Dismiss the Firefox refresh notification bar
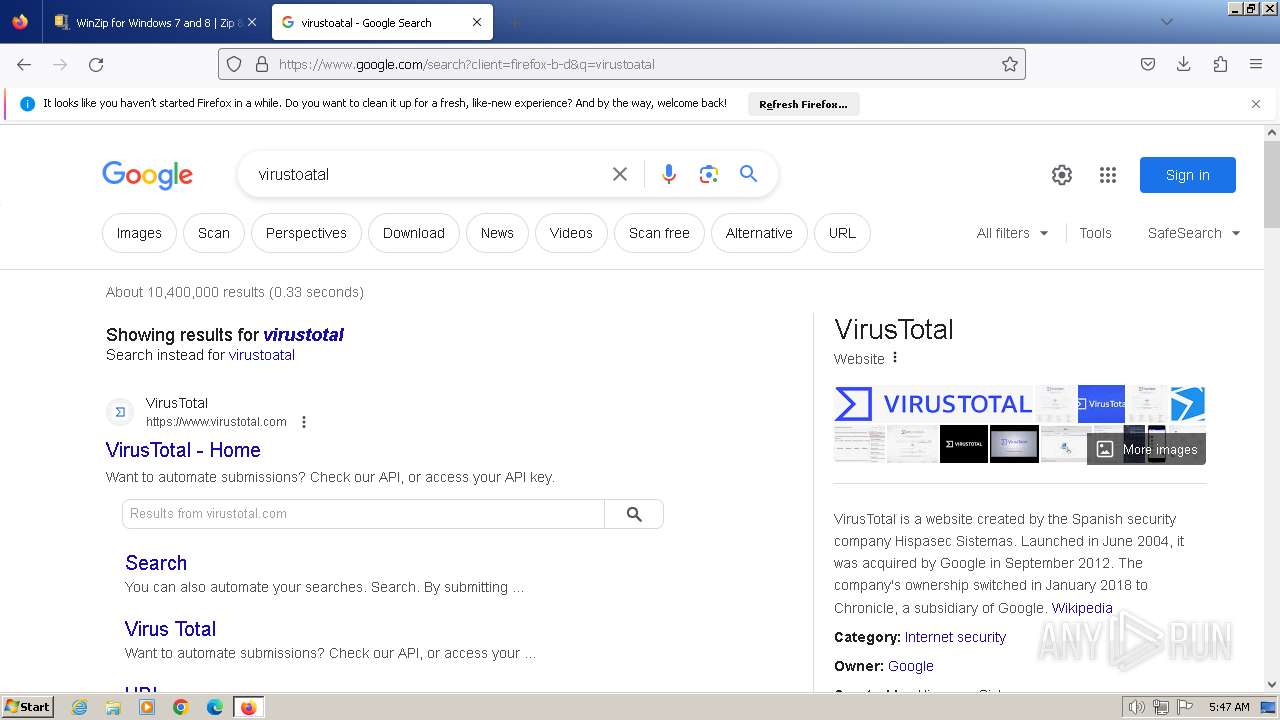This screenshot has width=1280, height=720. point(1256,104)
